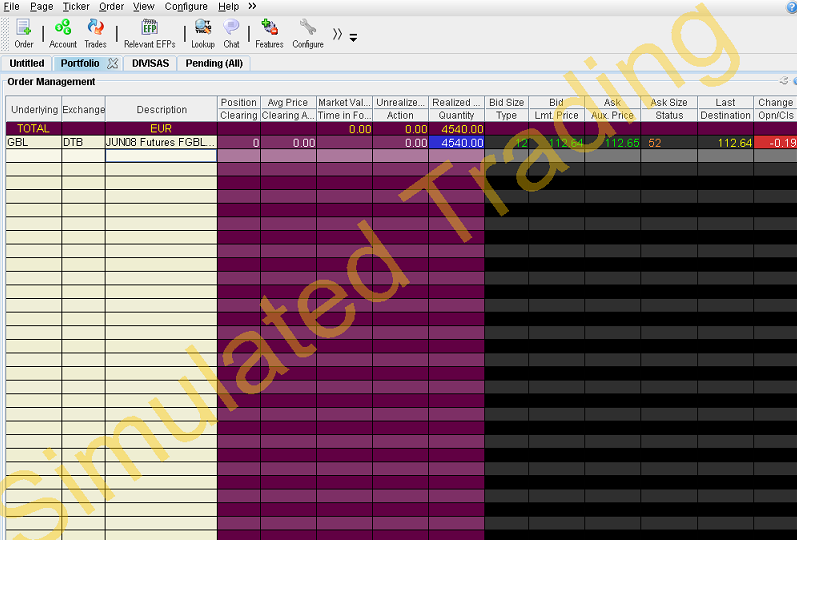
Task: Click the TOTAL row 4540.00 value
Action: pos(457,129)
